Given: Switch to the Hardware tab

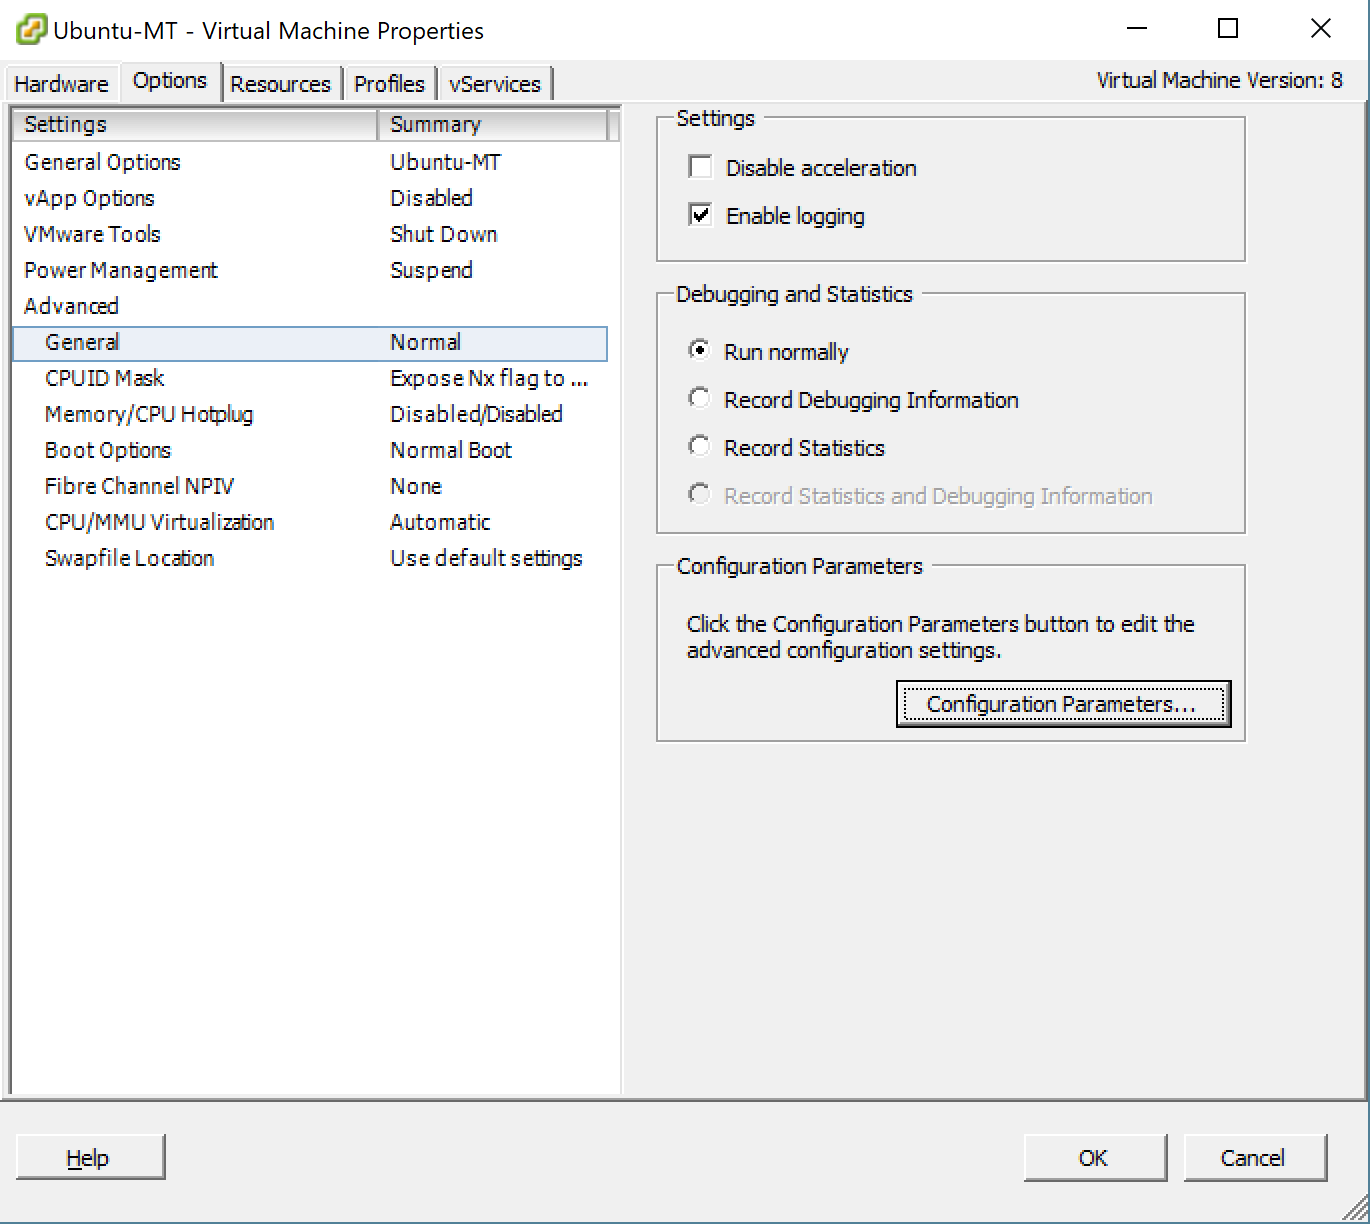Looking at the screenshot, I should pos(60,83).
